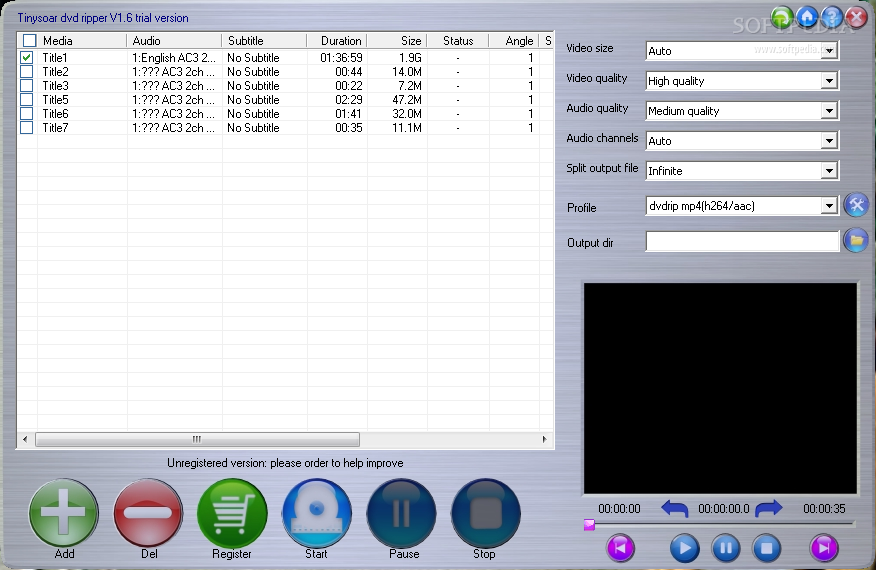Image resolution: width=876 pixels, height=570 pixels.
Task: Click the black video preview area
Action: point(720,388)
